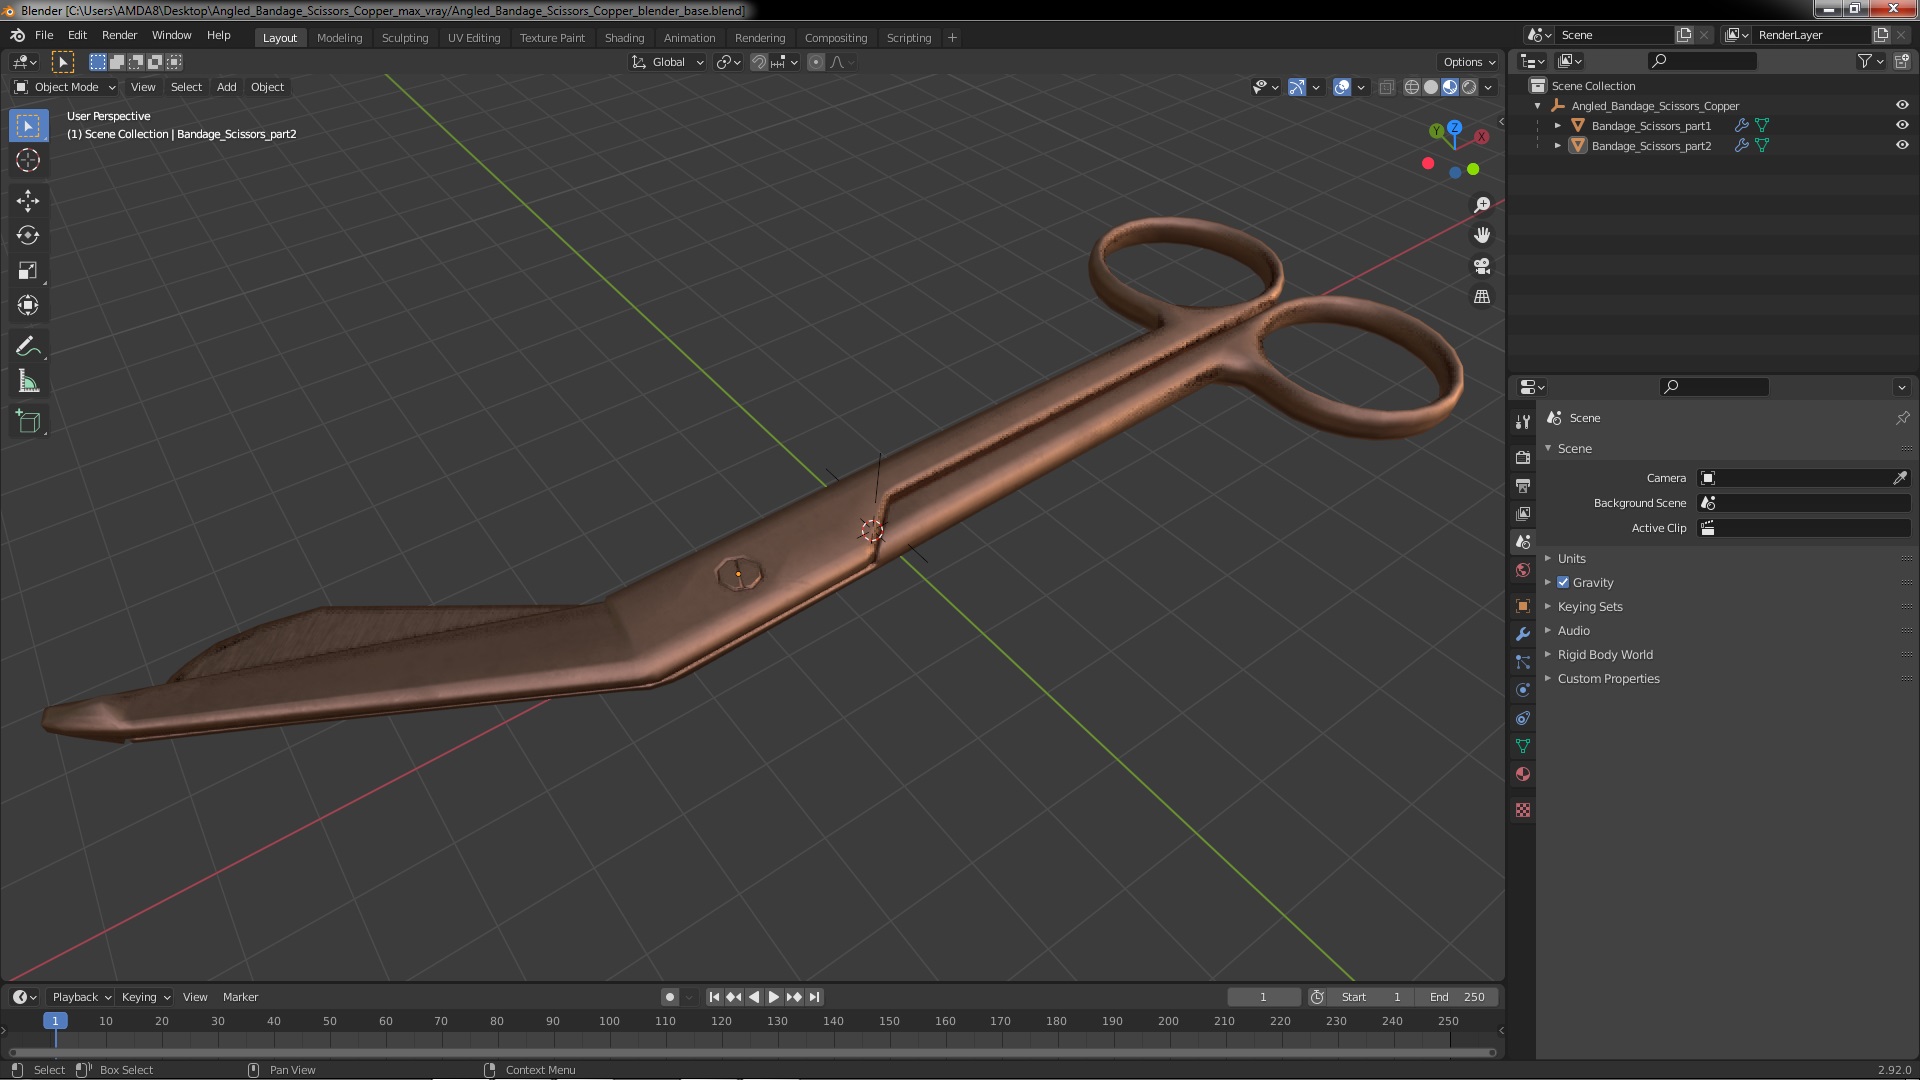Open World properties tab
Image resolution: width=1920 pixels, height=1080 pixels.
pos(1523,570)
